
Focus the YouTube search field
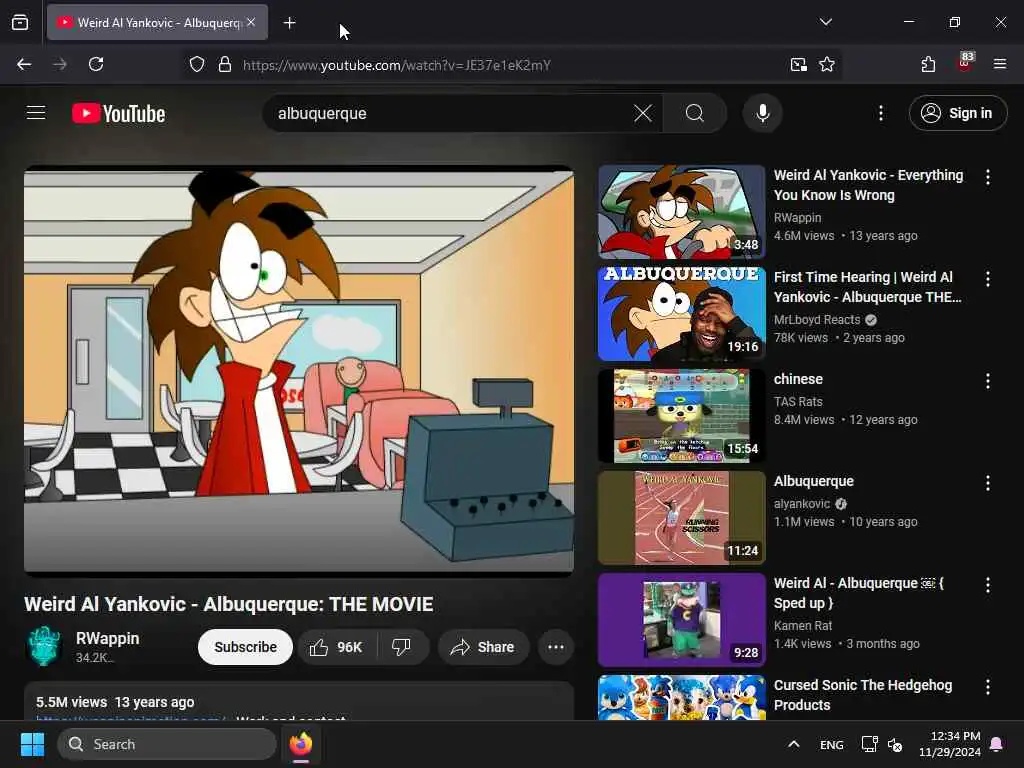tap(451, 114)
